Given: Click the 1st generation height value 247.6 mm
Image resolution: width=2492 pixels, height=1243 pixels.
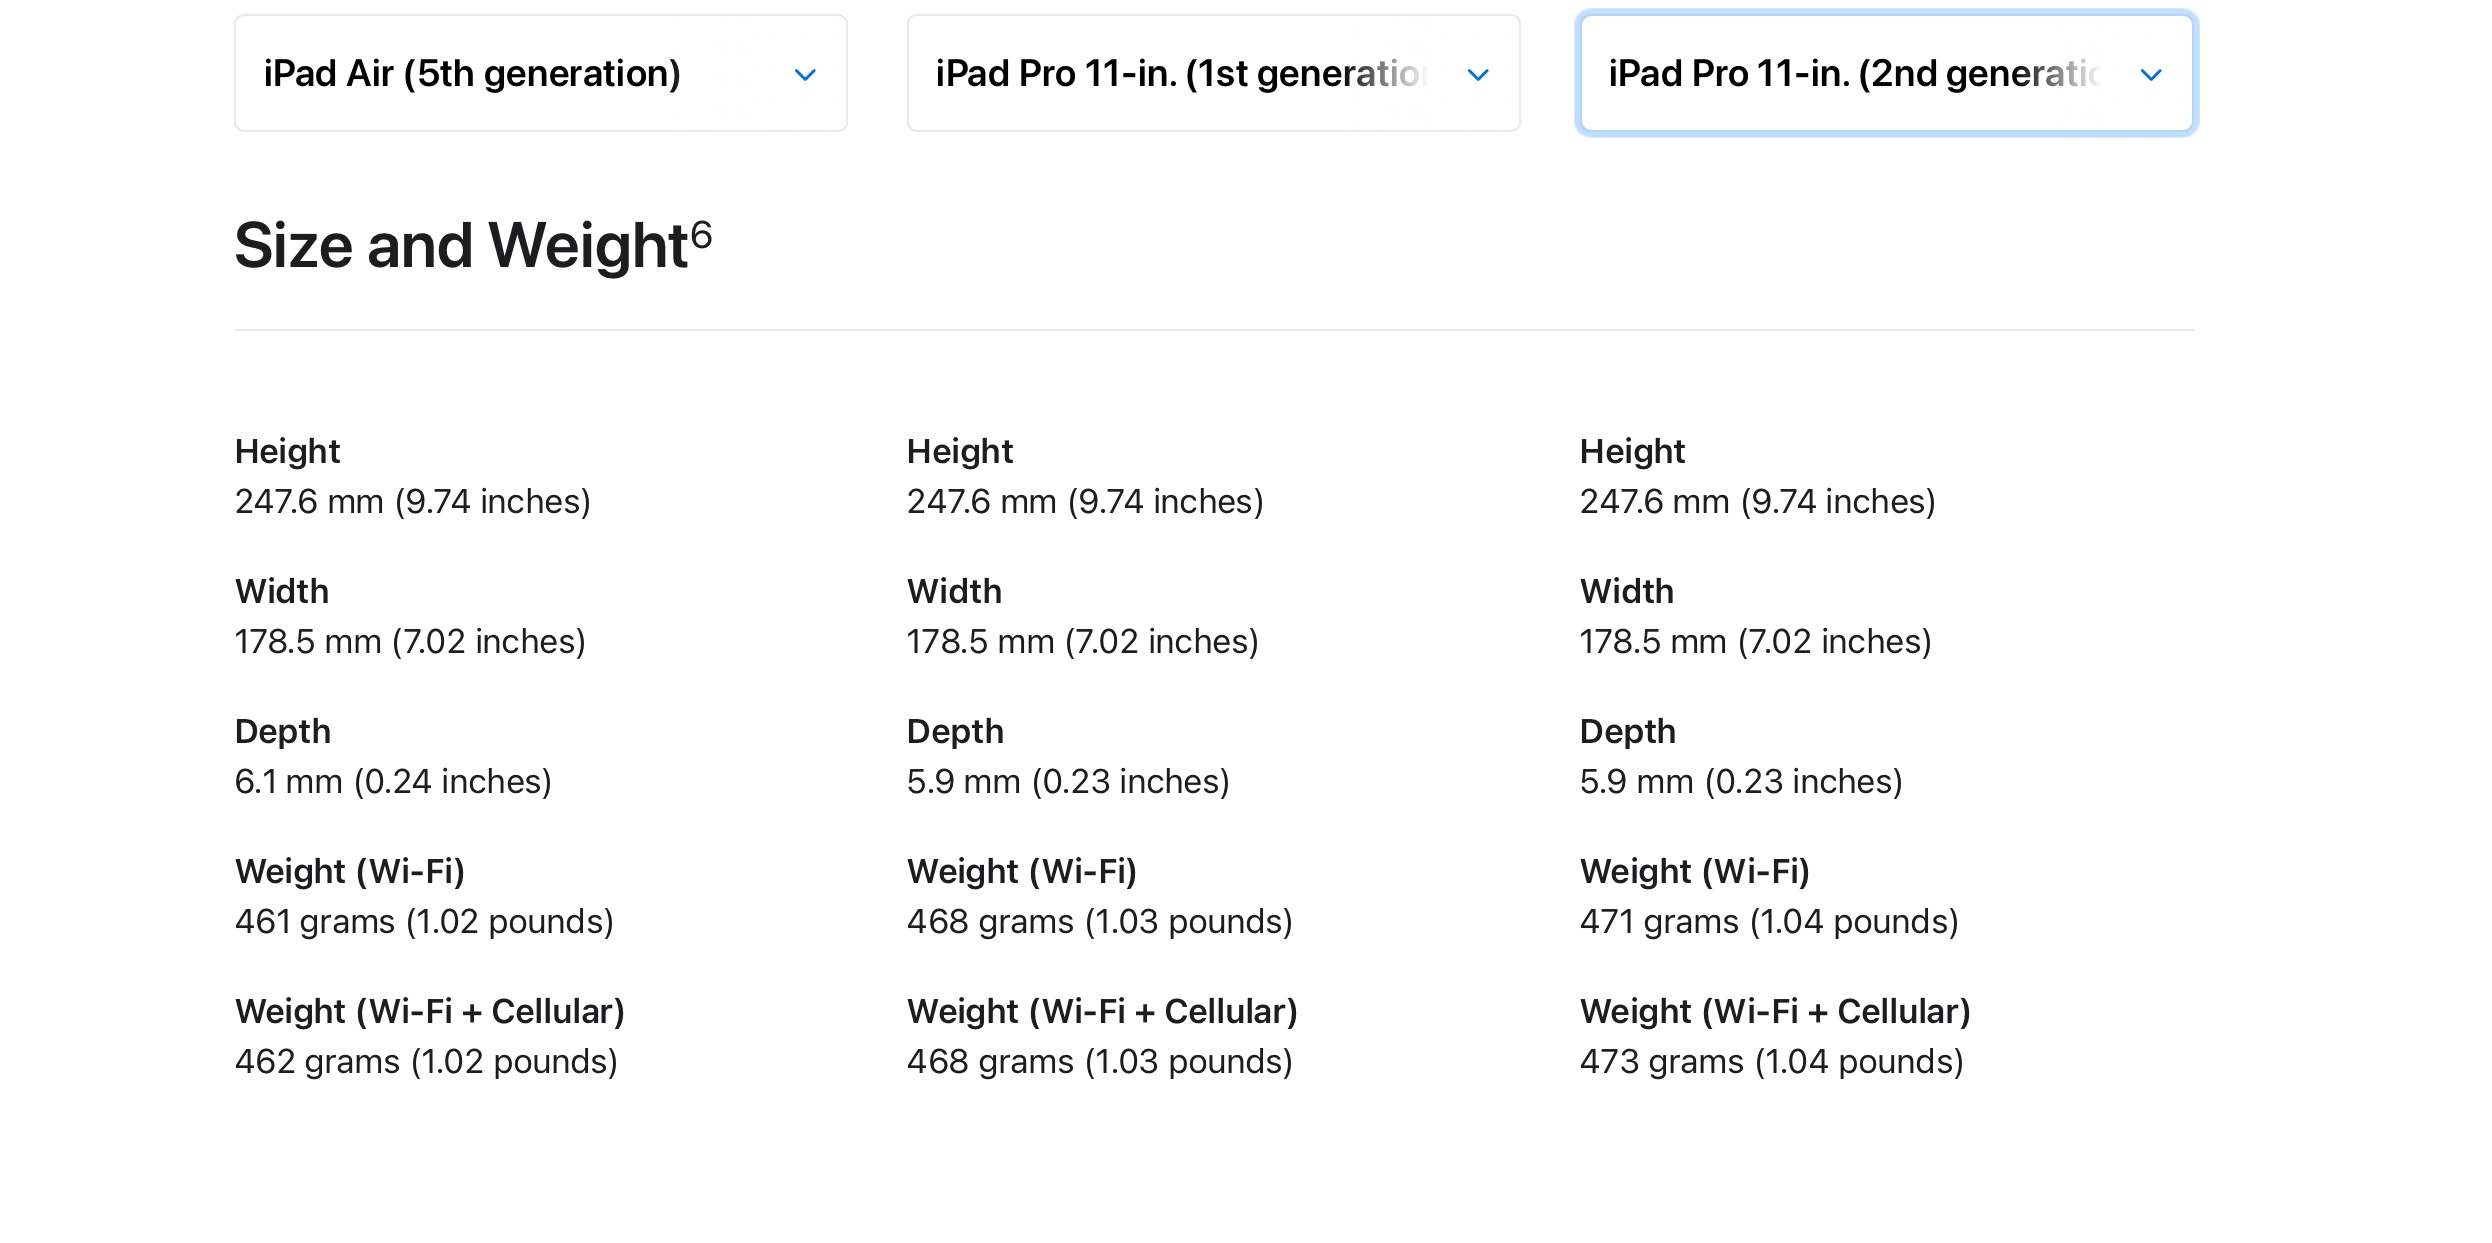Looking at the screenshot, I should pos(1085,502).
